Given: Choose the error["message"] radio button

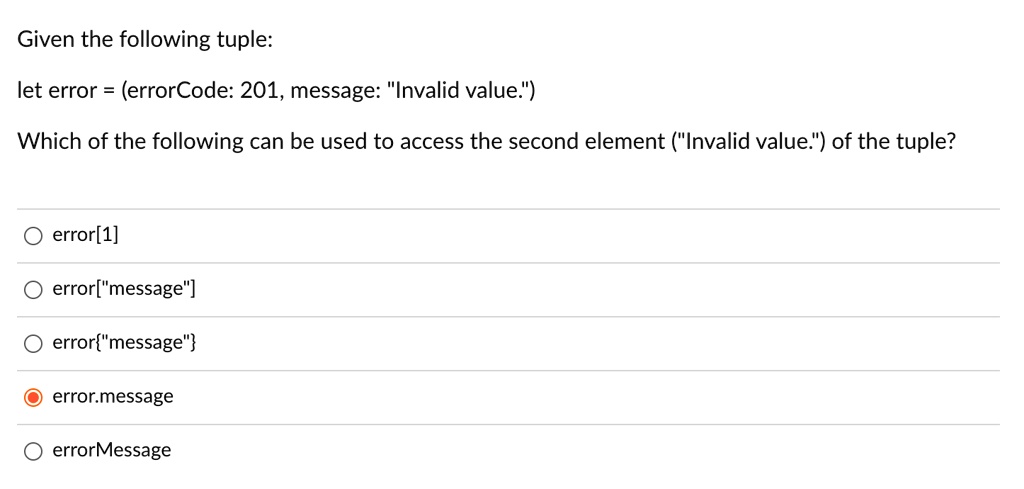Looking at the screenshot, I should [x=33, y=290].
